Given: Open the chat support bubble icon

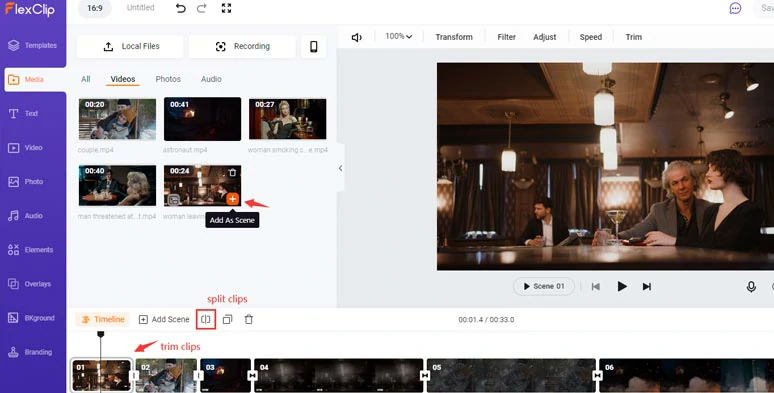Looking at the screenshot, I should tap(735, 8).
